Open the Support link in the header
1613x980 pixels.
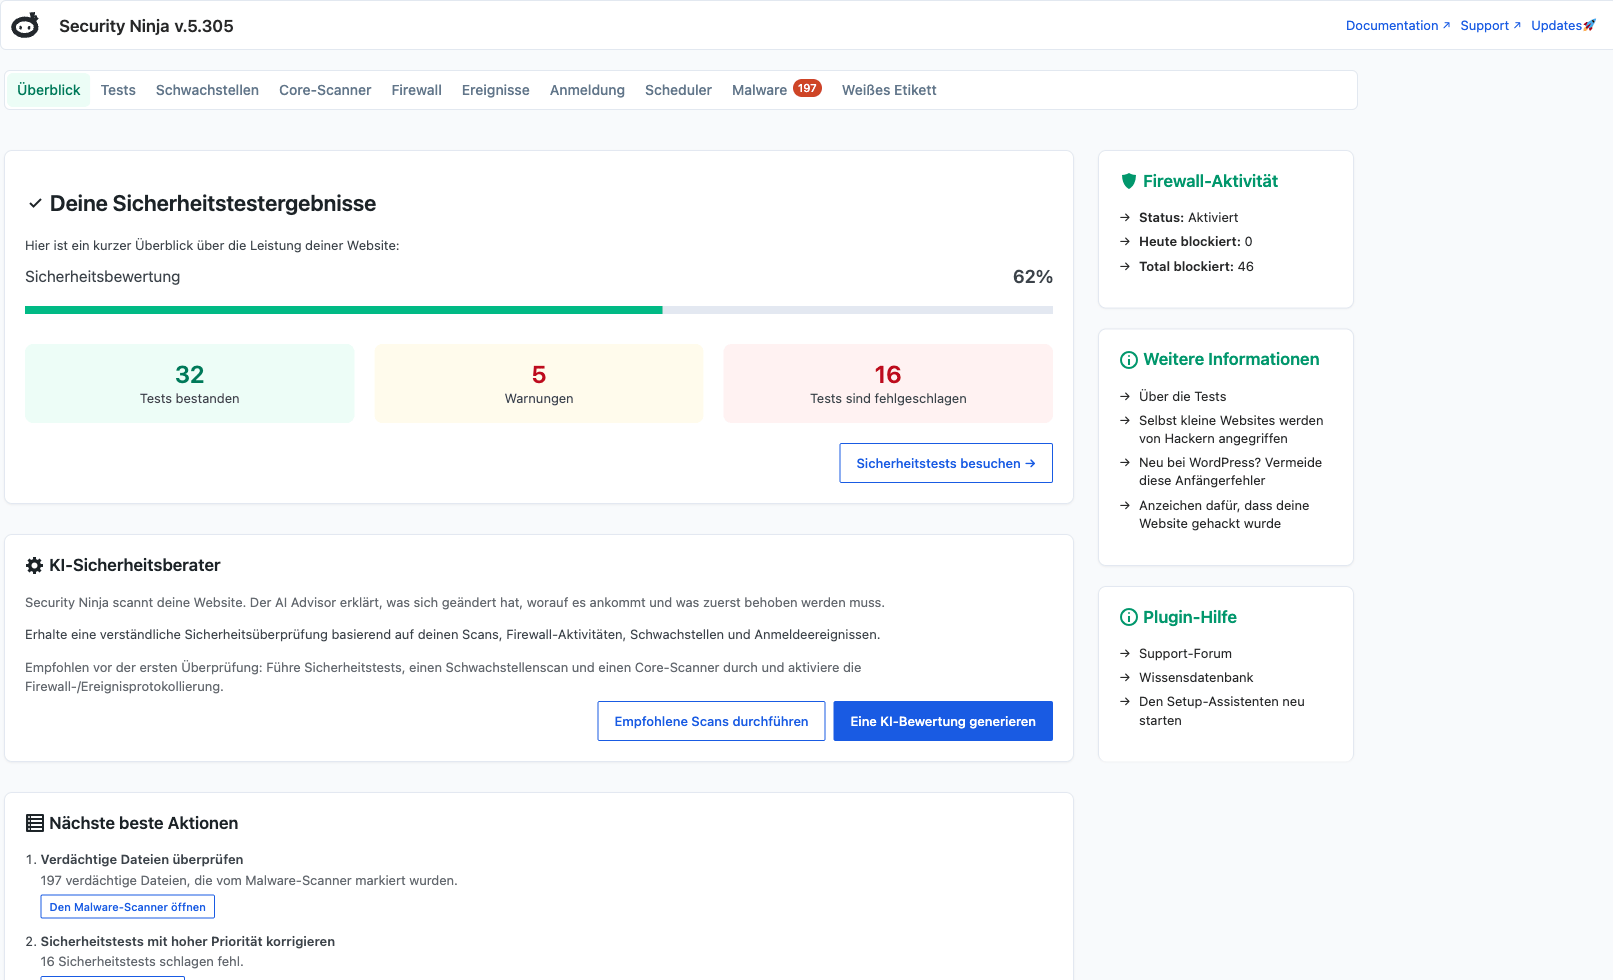(1490, 25)
